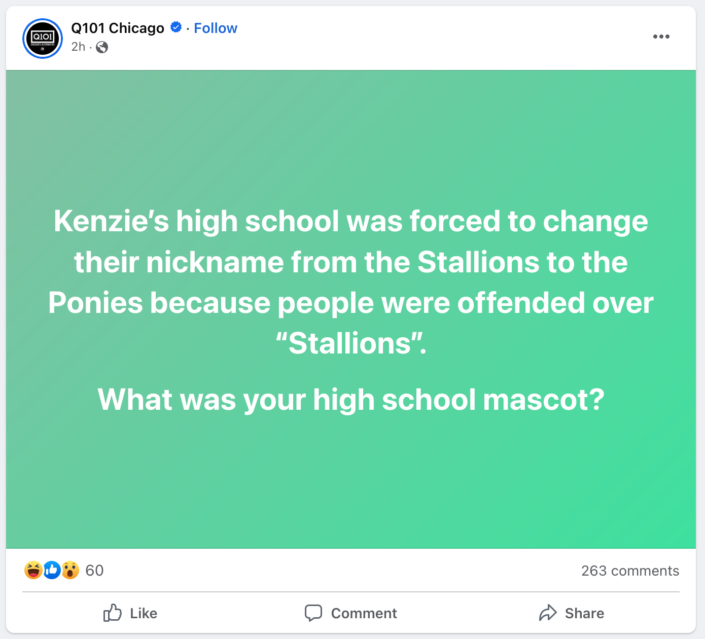The width and height of the screenshot is (705, 639).
Task: Show who reacted via the 60 count
Action: (x=94, y=571)
